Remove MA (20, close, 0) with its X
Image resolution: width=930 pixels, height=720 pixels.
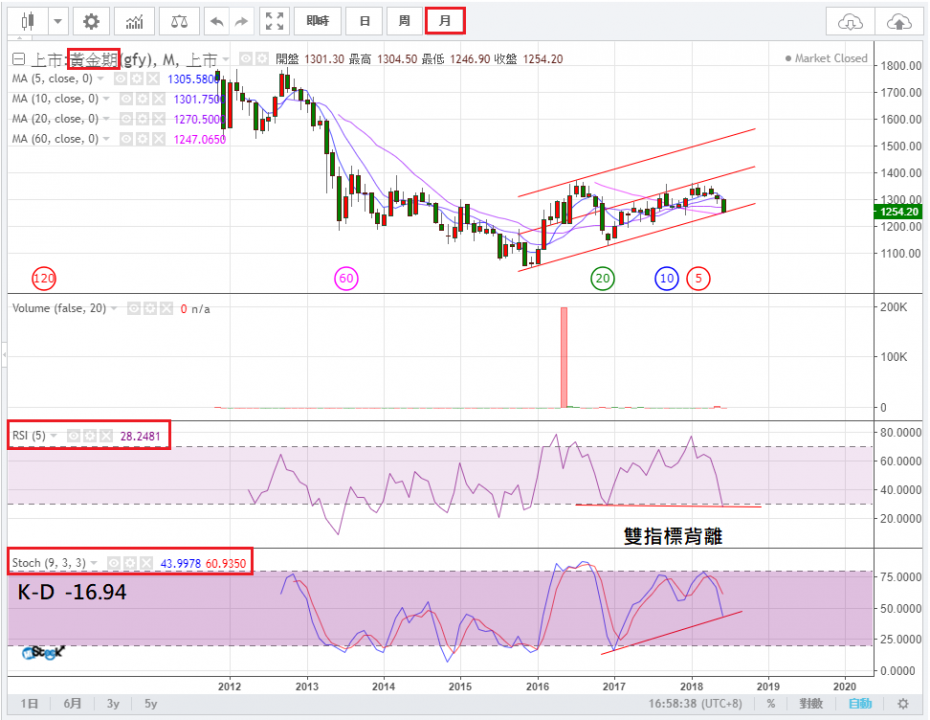pyautogui.click(x=159, y=119)
